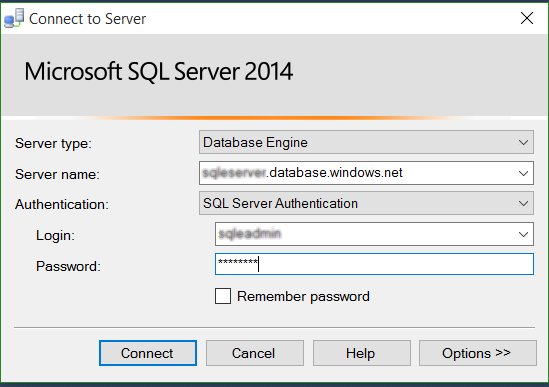Click into the Server name text field
This screenshot has height=387, width=549.
pyautogui.click(x=357, y=173)
